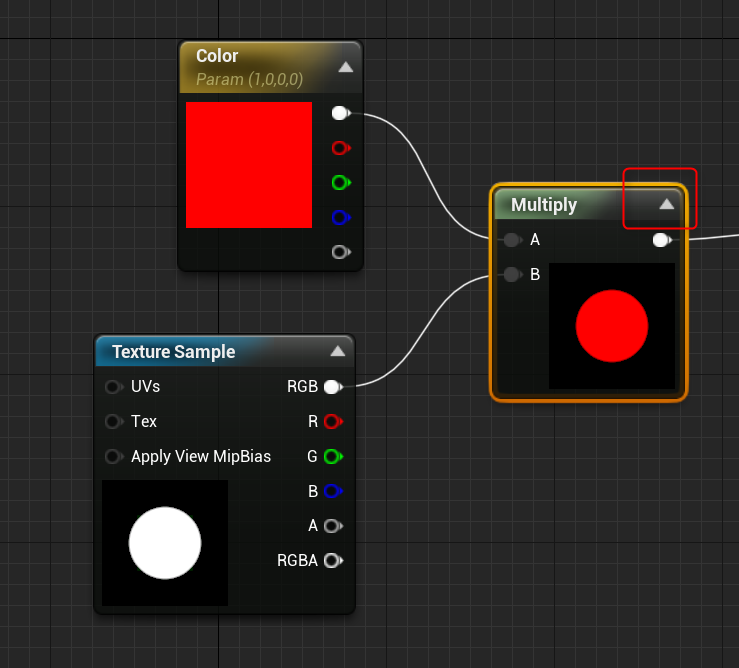739x668 pixels.
Task: Click the Apply View MipBias label
Action: 201,456
